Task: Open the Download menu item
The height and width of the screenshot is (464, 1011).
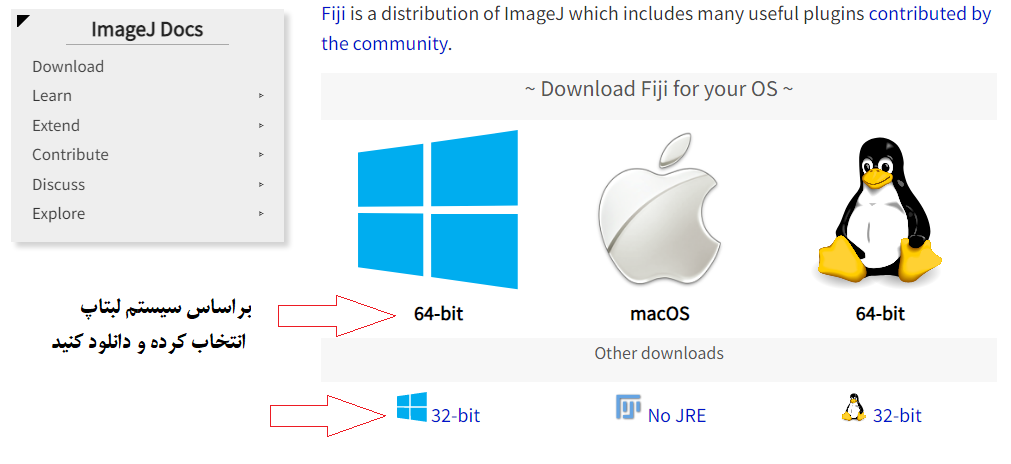Action: tap(68, 66)
